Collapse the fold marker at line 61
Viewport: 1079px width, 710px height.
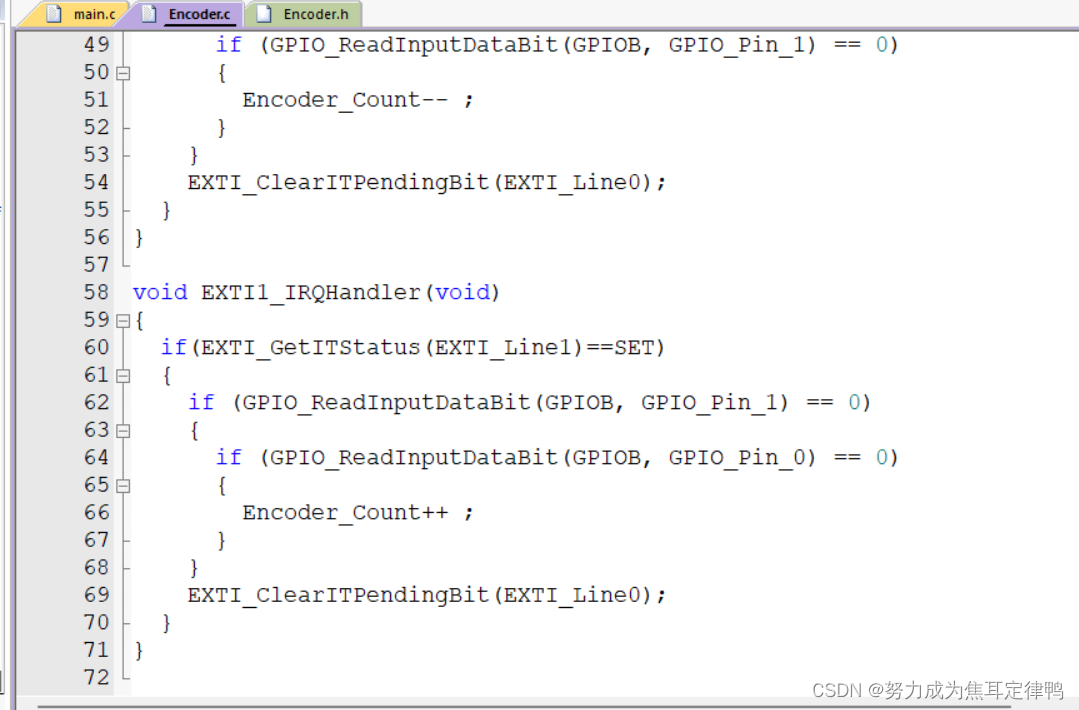(123, 376)
